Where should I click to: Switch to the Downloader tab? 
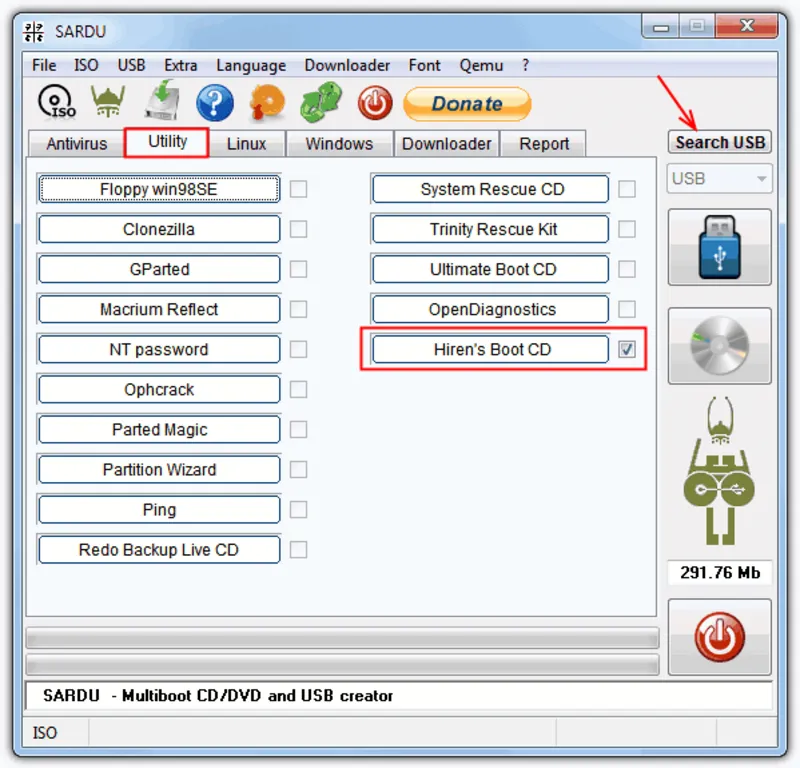(x=446, y=144)
